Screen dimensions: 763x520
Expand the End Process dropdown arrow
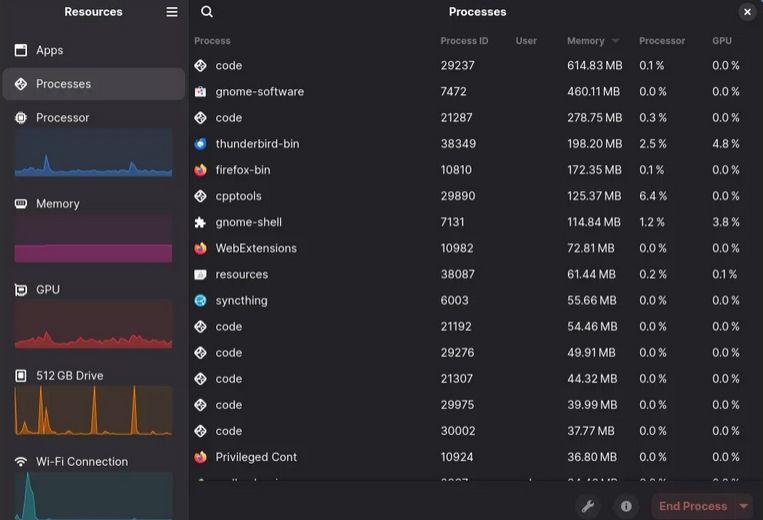click(744, 506)
